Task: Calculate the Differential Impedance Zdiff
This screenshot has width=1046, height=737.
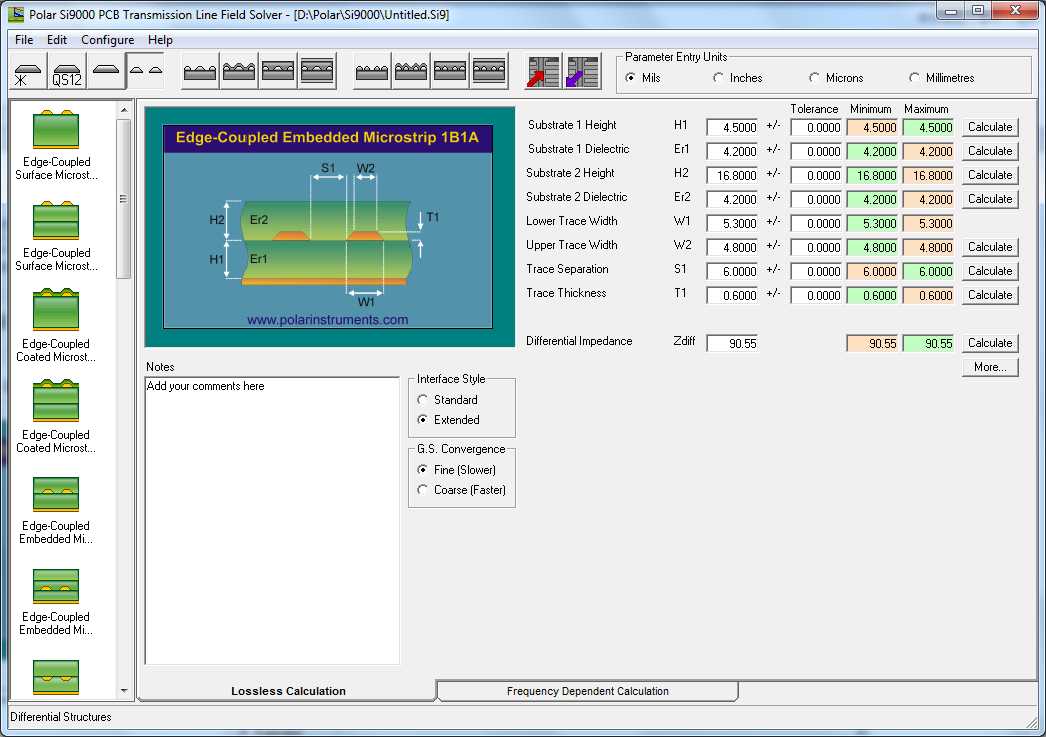Action: pos(990,343)
